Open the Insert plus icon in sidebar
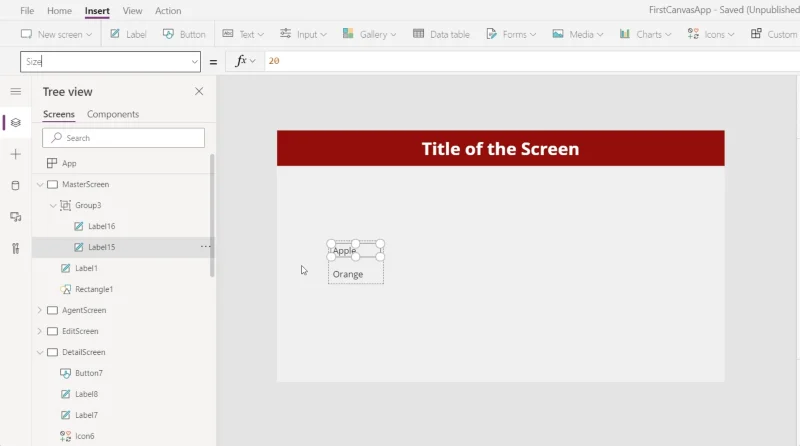 point(16,154)
